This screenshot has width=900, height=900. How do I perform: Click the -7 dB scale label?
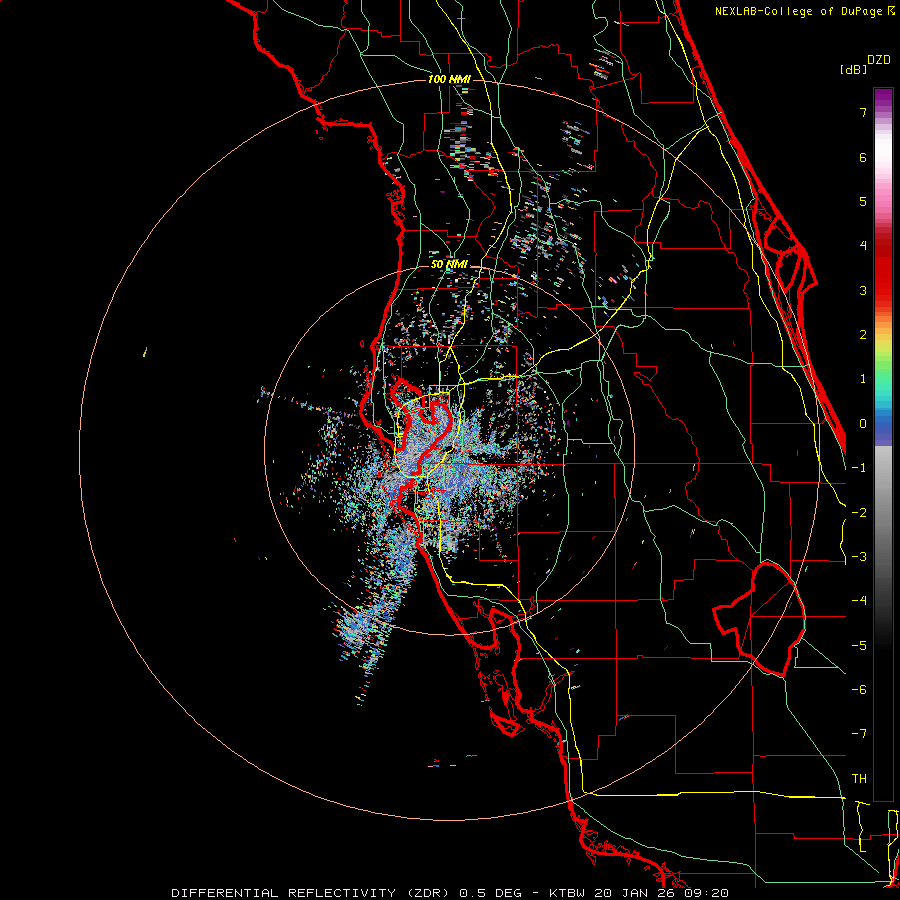click(x=859, y=734)
